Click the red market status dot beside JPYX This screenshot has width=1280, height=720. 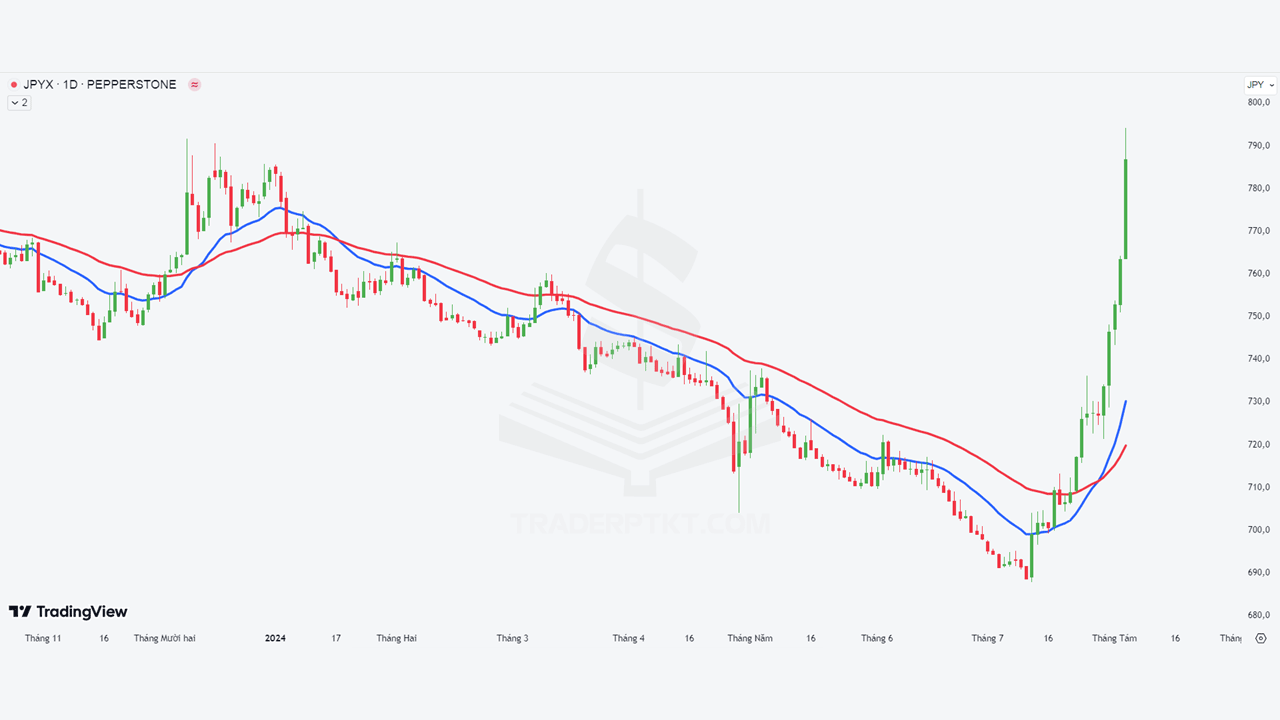click(13, 85)
